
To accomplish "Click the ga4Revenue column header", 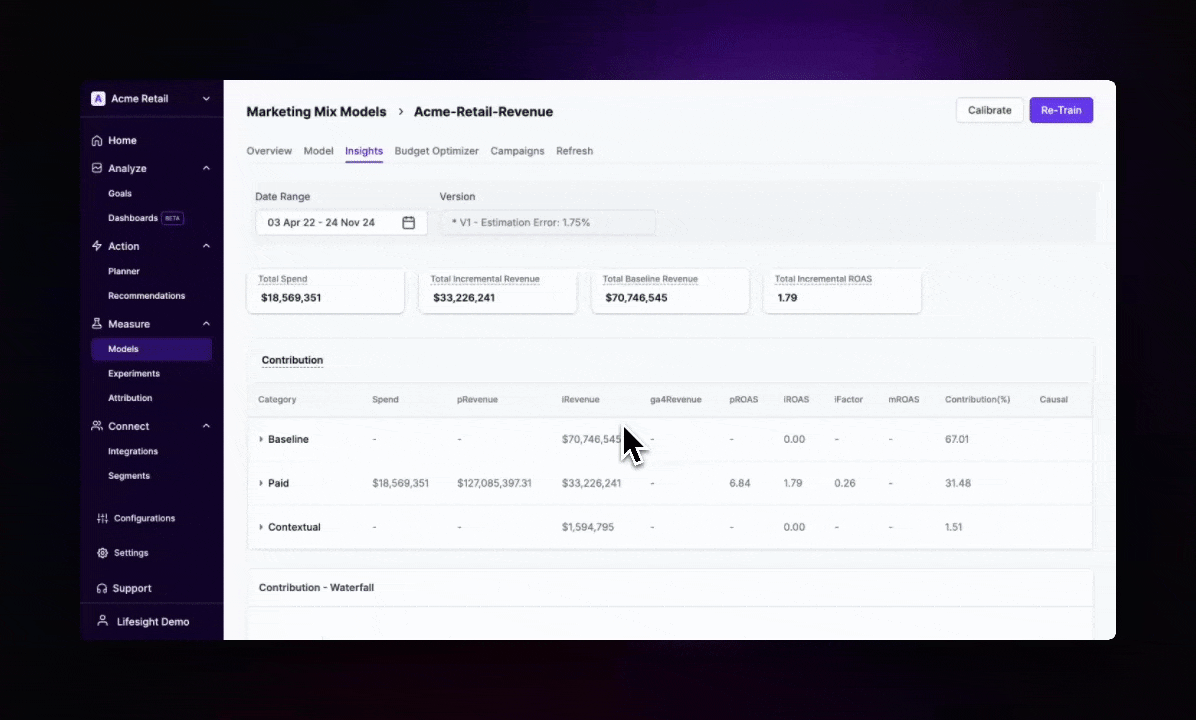I will pos(676,400).
